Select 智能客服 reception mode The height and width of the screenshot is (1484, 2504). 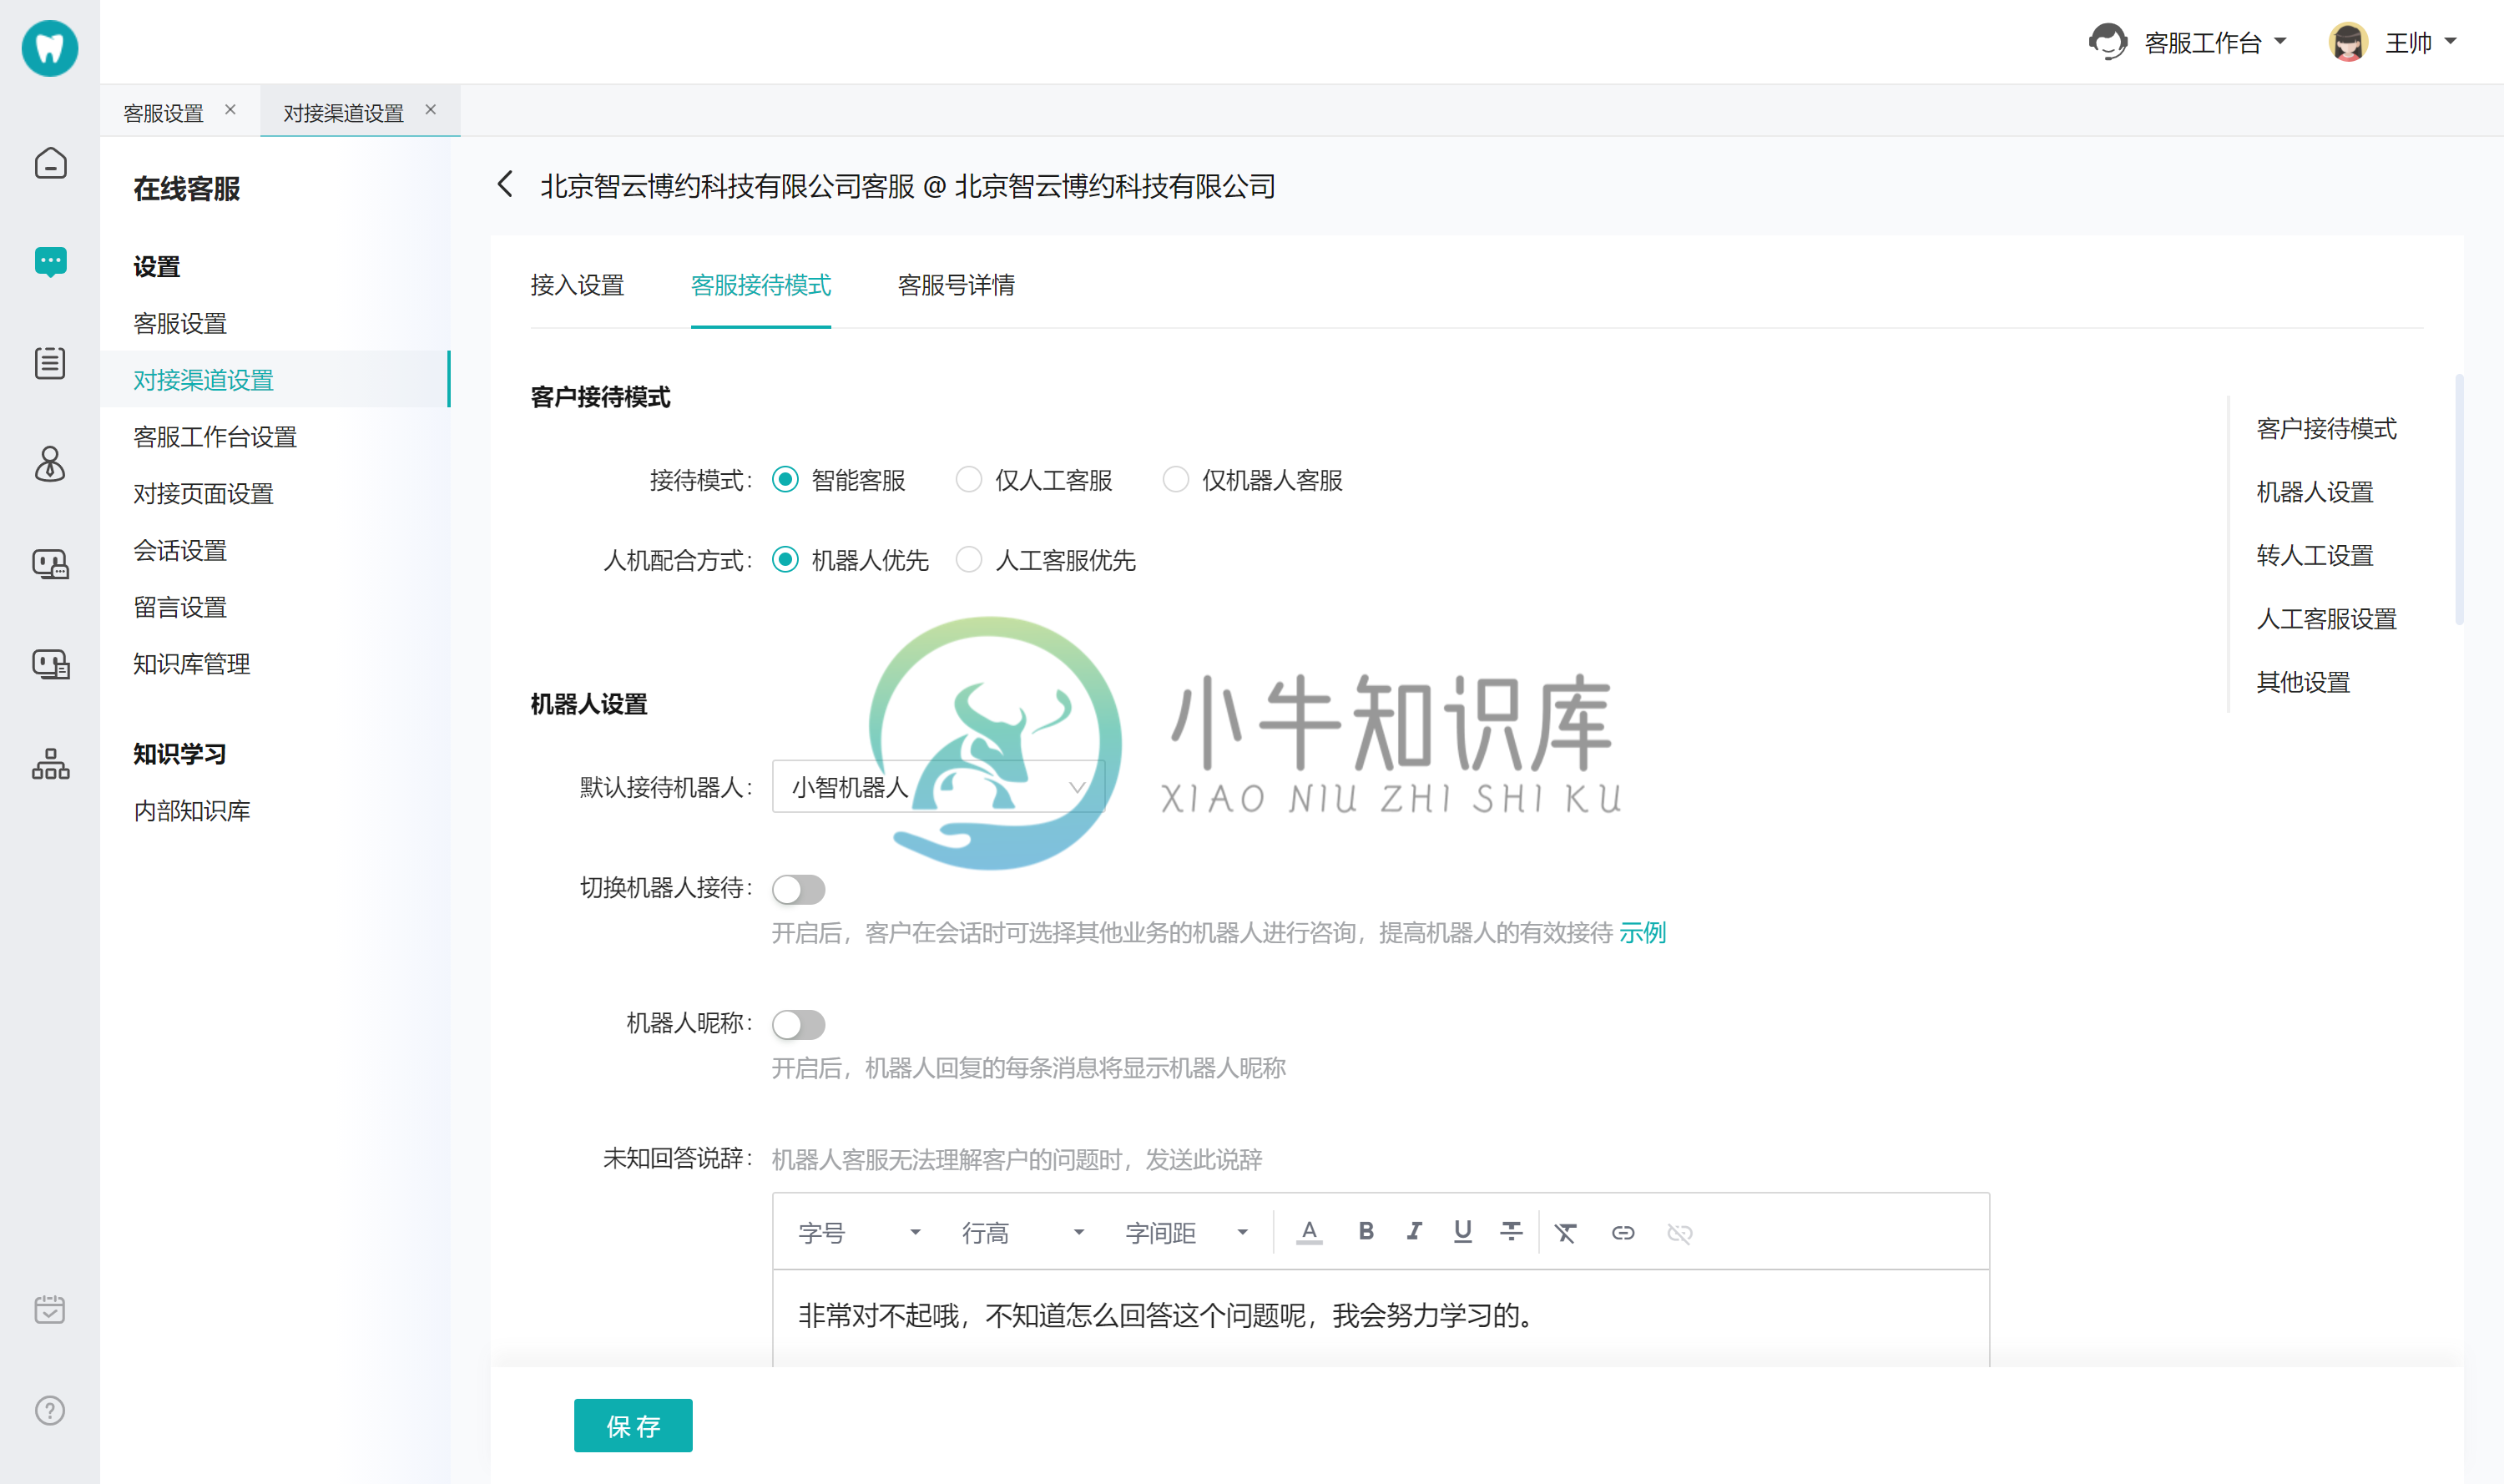[785, 480]
